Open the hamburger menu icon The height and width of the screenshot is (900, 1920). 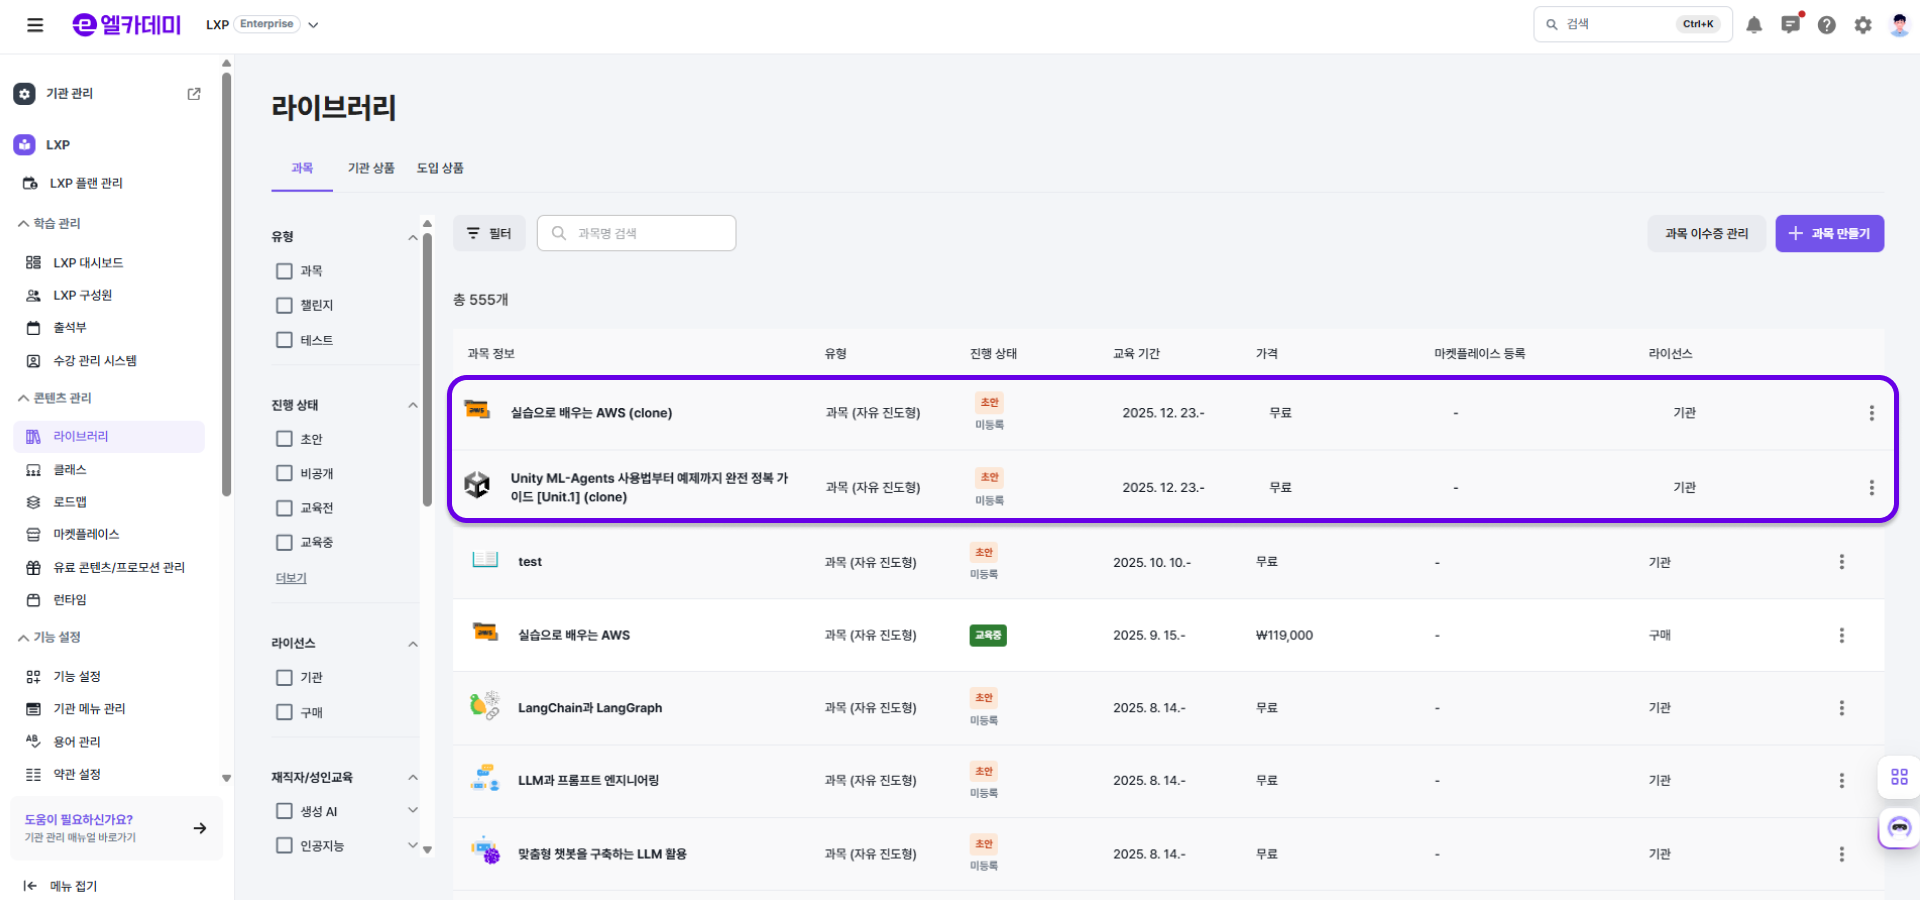(x=35, y=25)
